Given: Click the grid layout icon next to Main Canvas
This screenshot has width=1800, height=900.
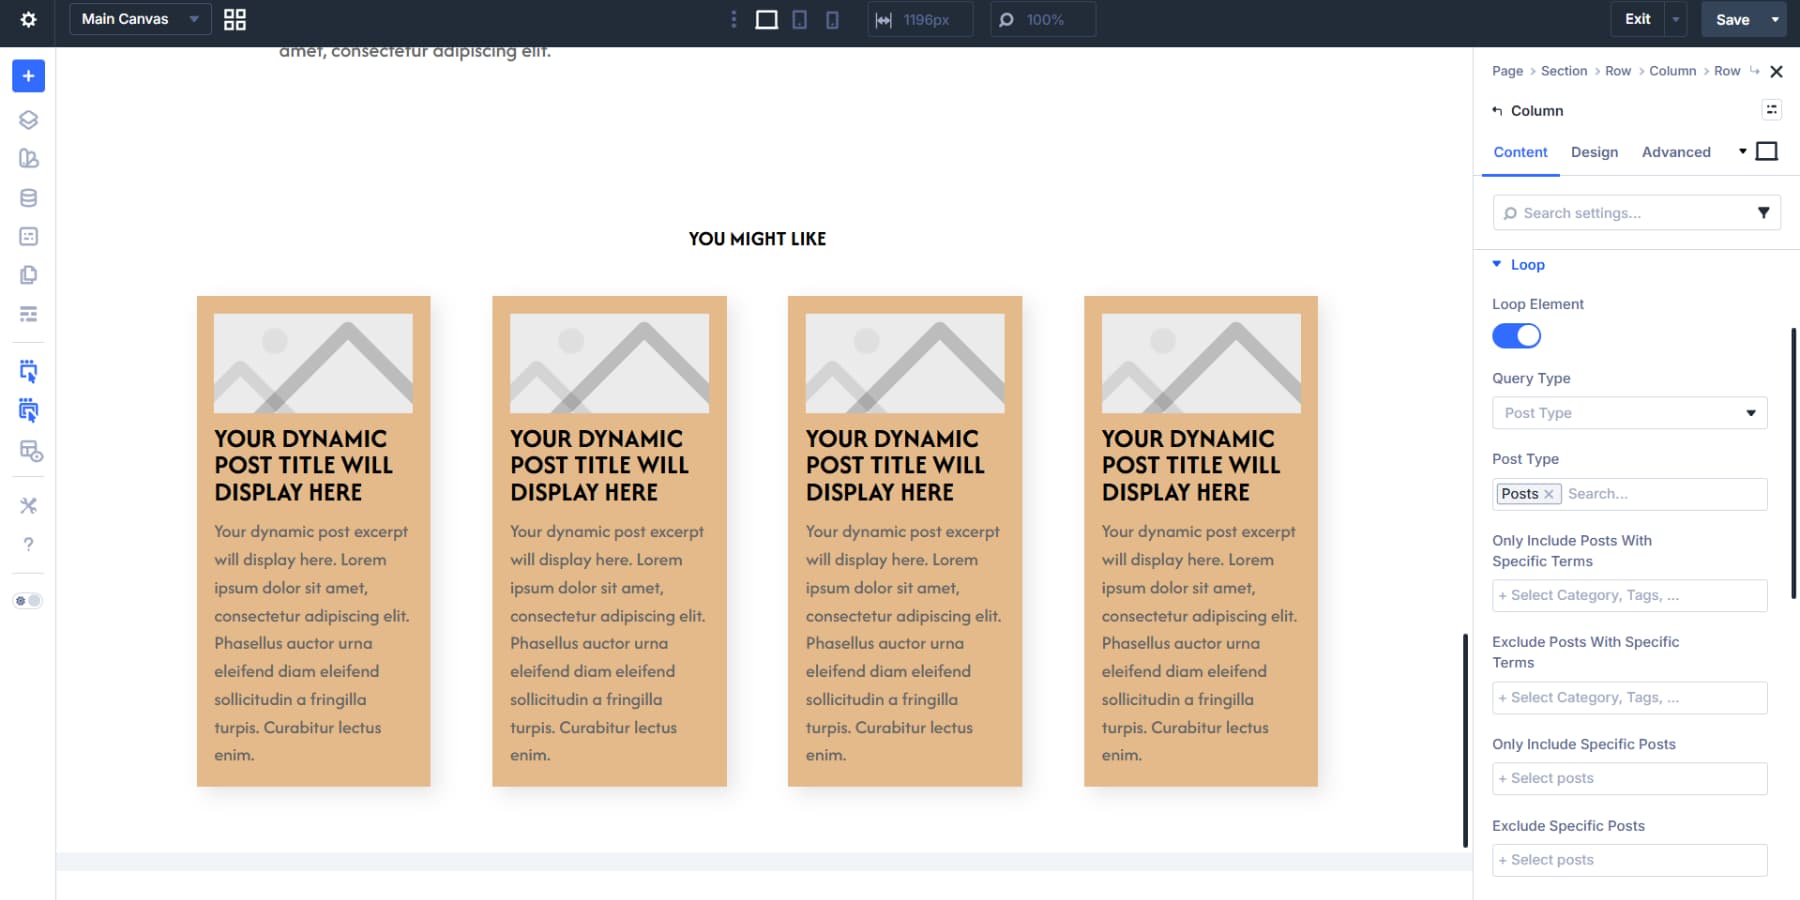Looking at the screenshot, I should point(235,19).
